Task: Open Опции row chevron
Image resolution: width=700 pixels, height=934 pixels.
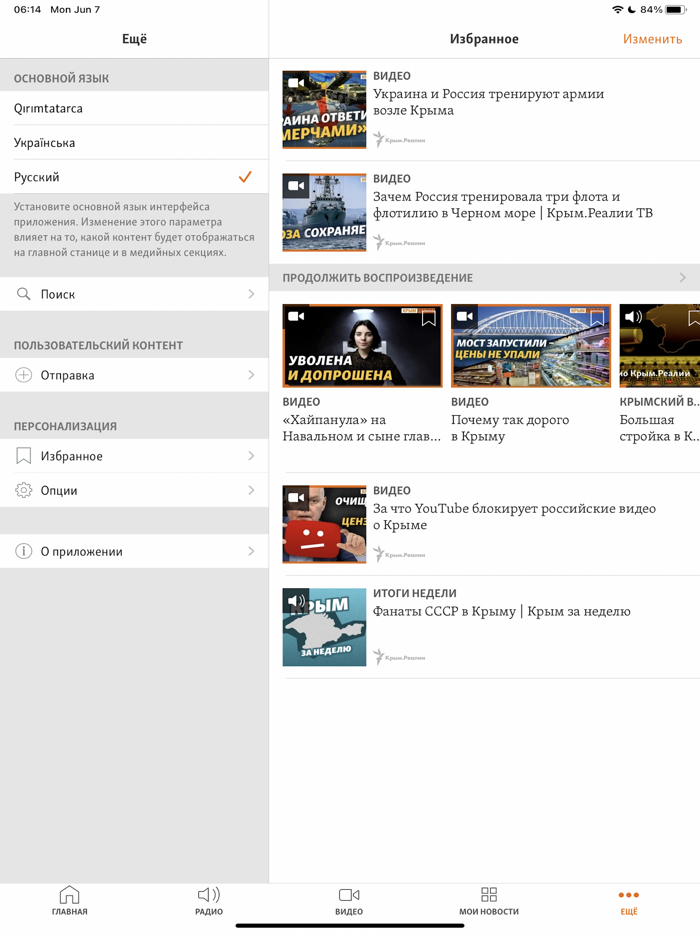Action: (251, 490)
